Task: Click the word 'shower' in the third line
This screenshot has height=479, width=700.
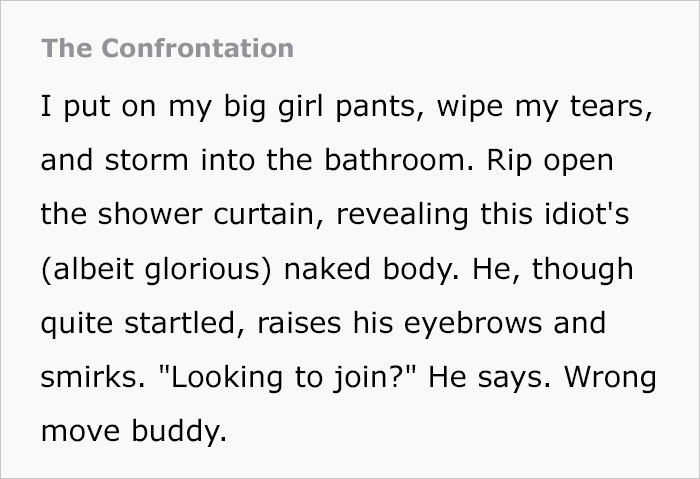Action: (x=150, y=213)
